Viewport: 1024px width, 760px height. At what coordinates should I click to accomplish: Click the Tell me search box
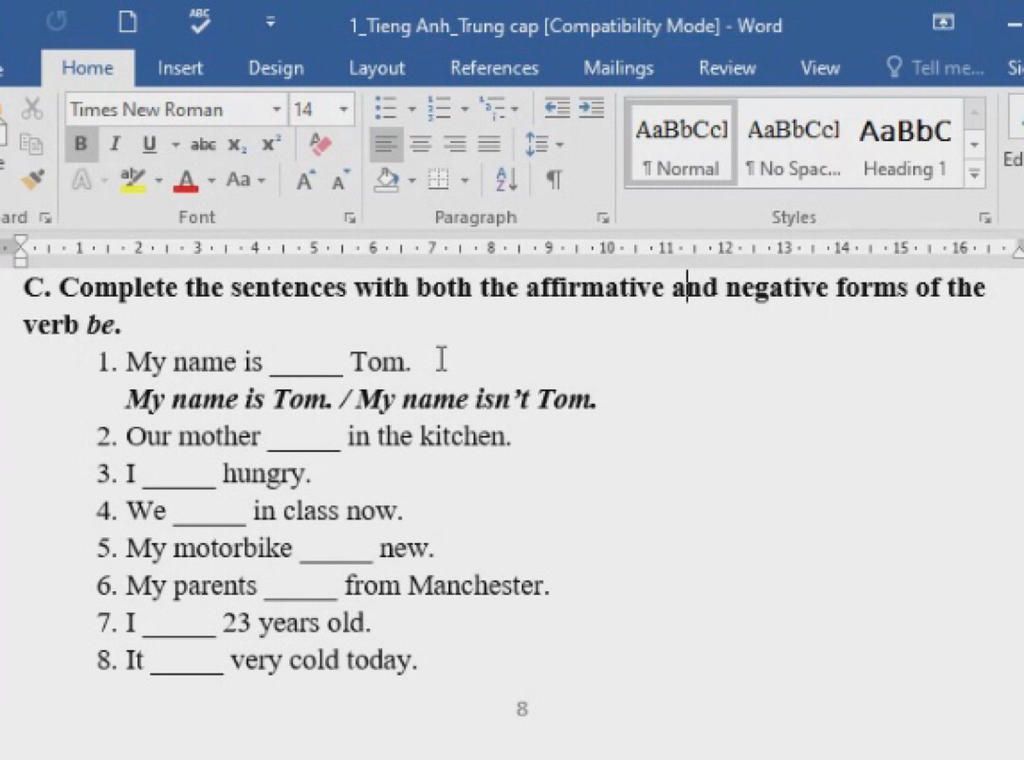pyautogui.click(x=935, y=68)
